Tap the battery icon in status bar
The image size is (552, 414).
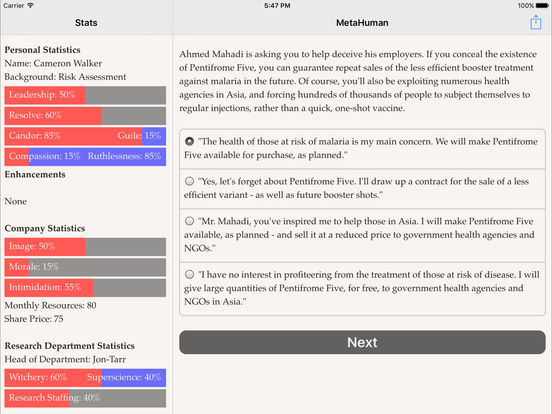pos(542,6)
